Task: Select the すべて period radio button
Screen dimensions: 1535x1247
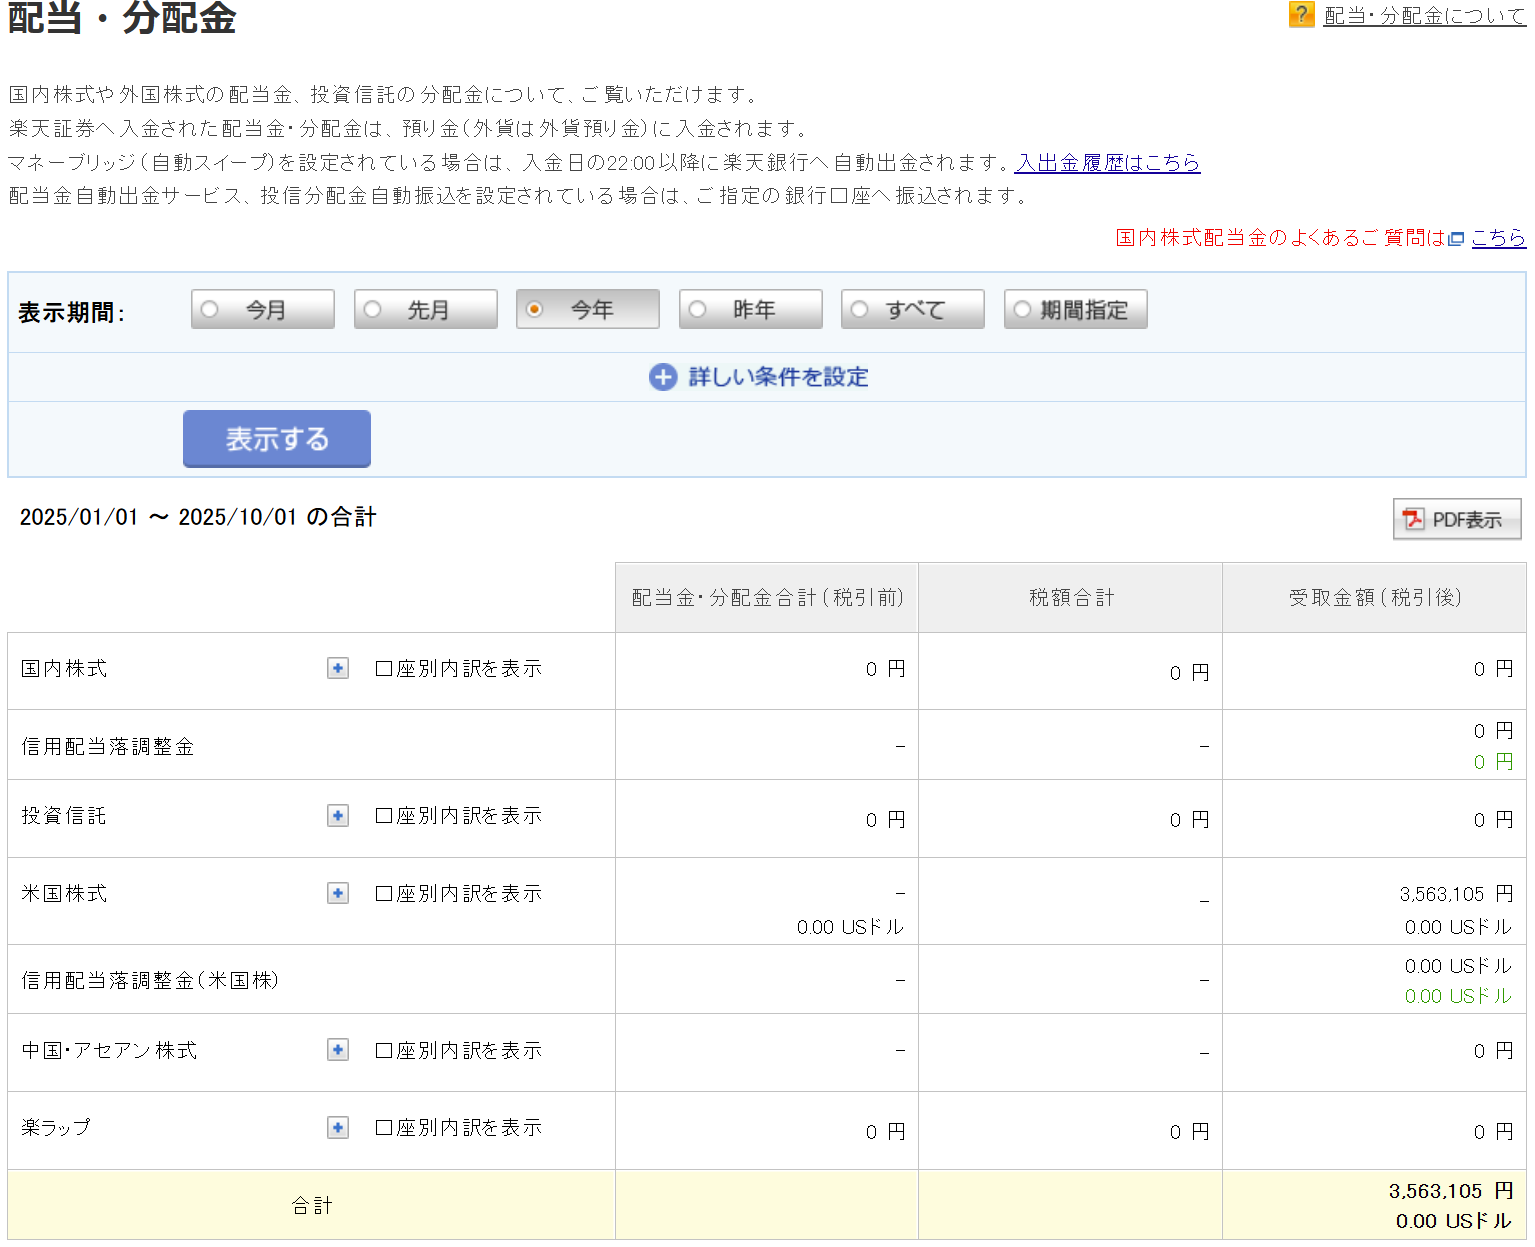Action: tap(860, 309)
